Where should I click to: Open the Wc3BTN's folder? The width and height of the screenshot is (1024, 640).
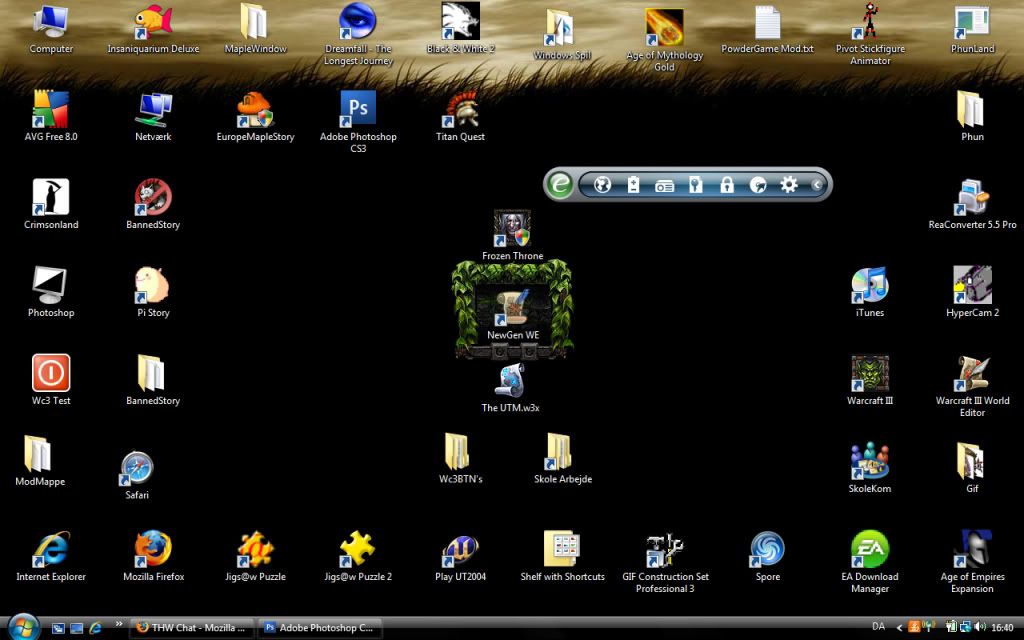click(x=460, y=458)
